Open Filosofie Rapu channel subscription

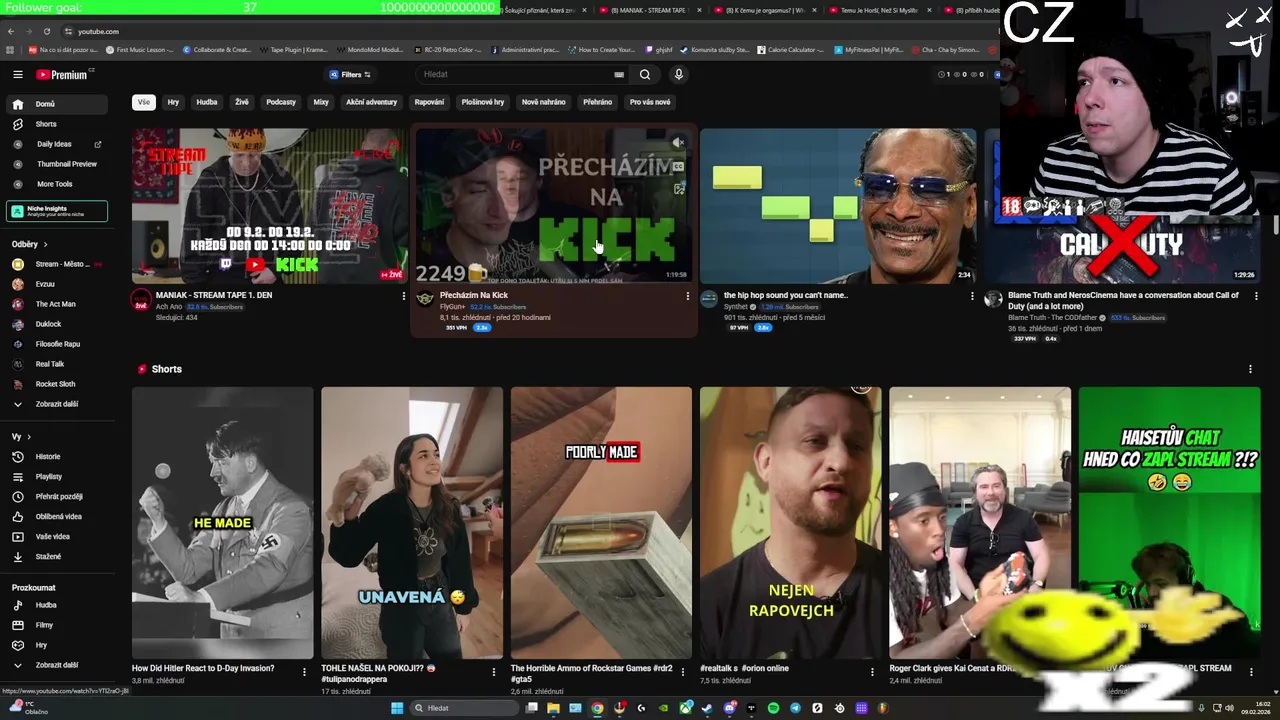coord(57,344)
